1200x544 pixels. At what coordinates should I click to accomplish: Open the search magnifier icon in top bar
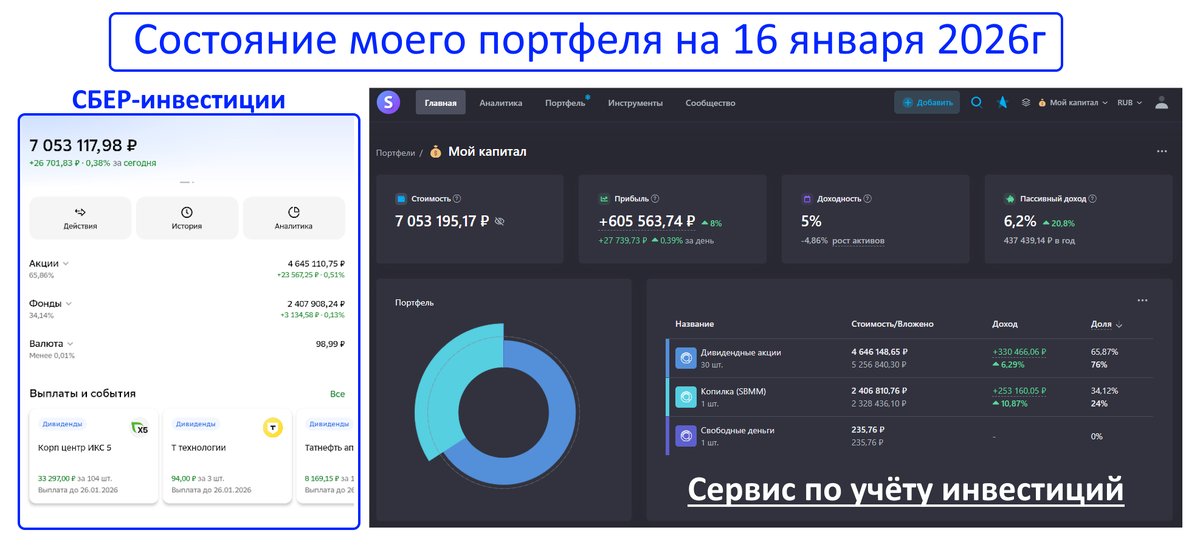pyautogui.click(x=977, y=102)
